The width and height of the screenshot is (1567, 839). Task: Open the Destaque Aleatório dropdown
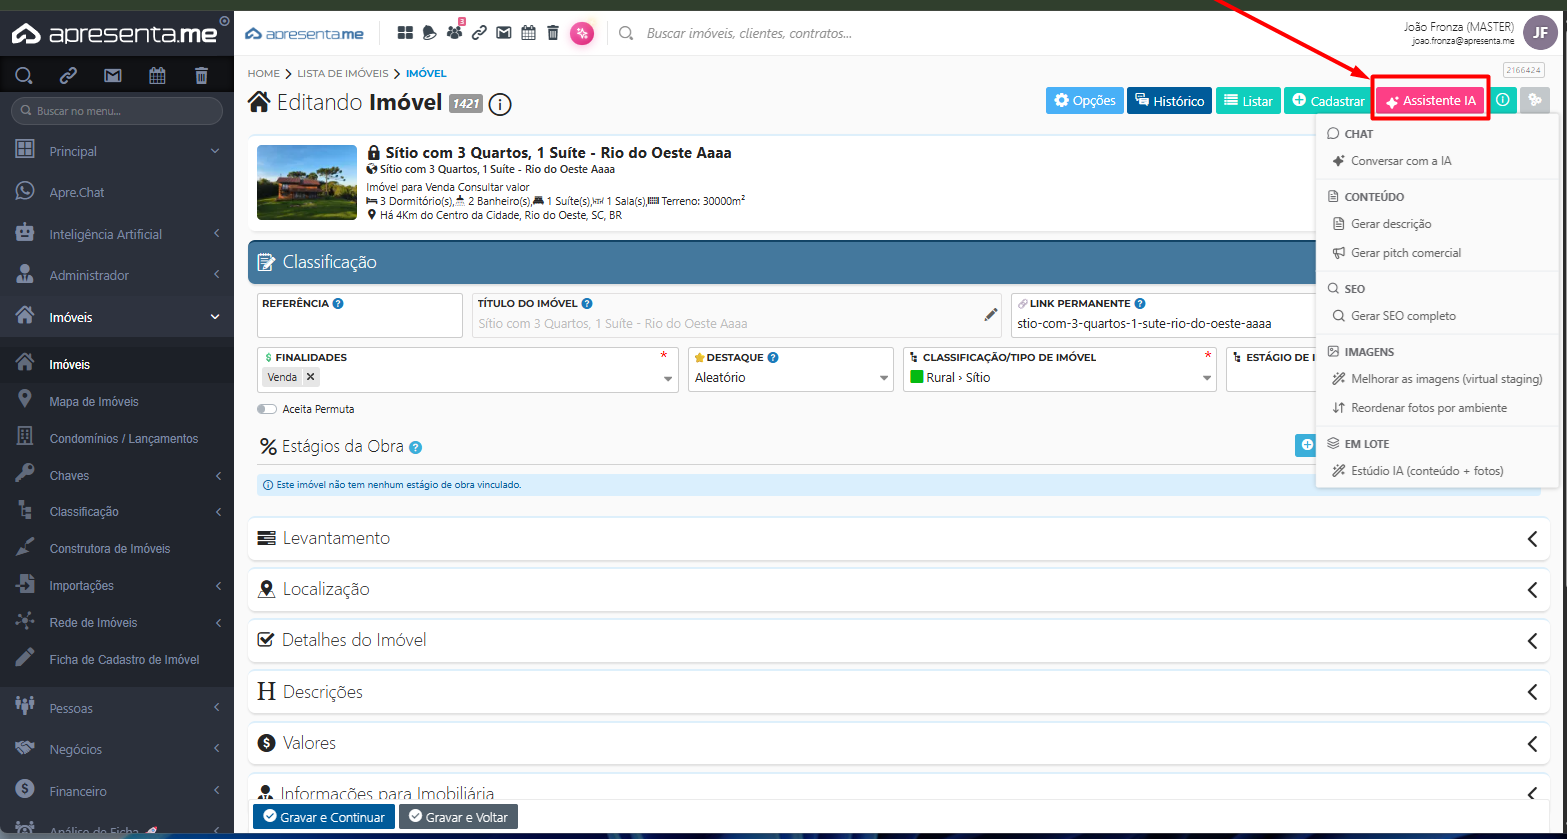point(790,378)
